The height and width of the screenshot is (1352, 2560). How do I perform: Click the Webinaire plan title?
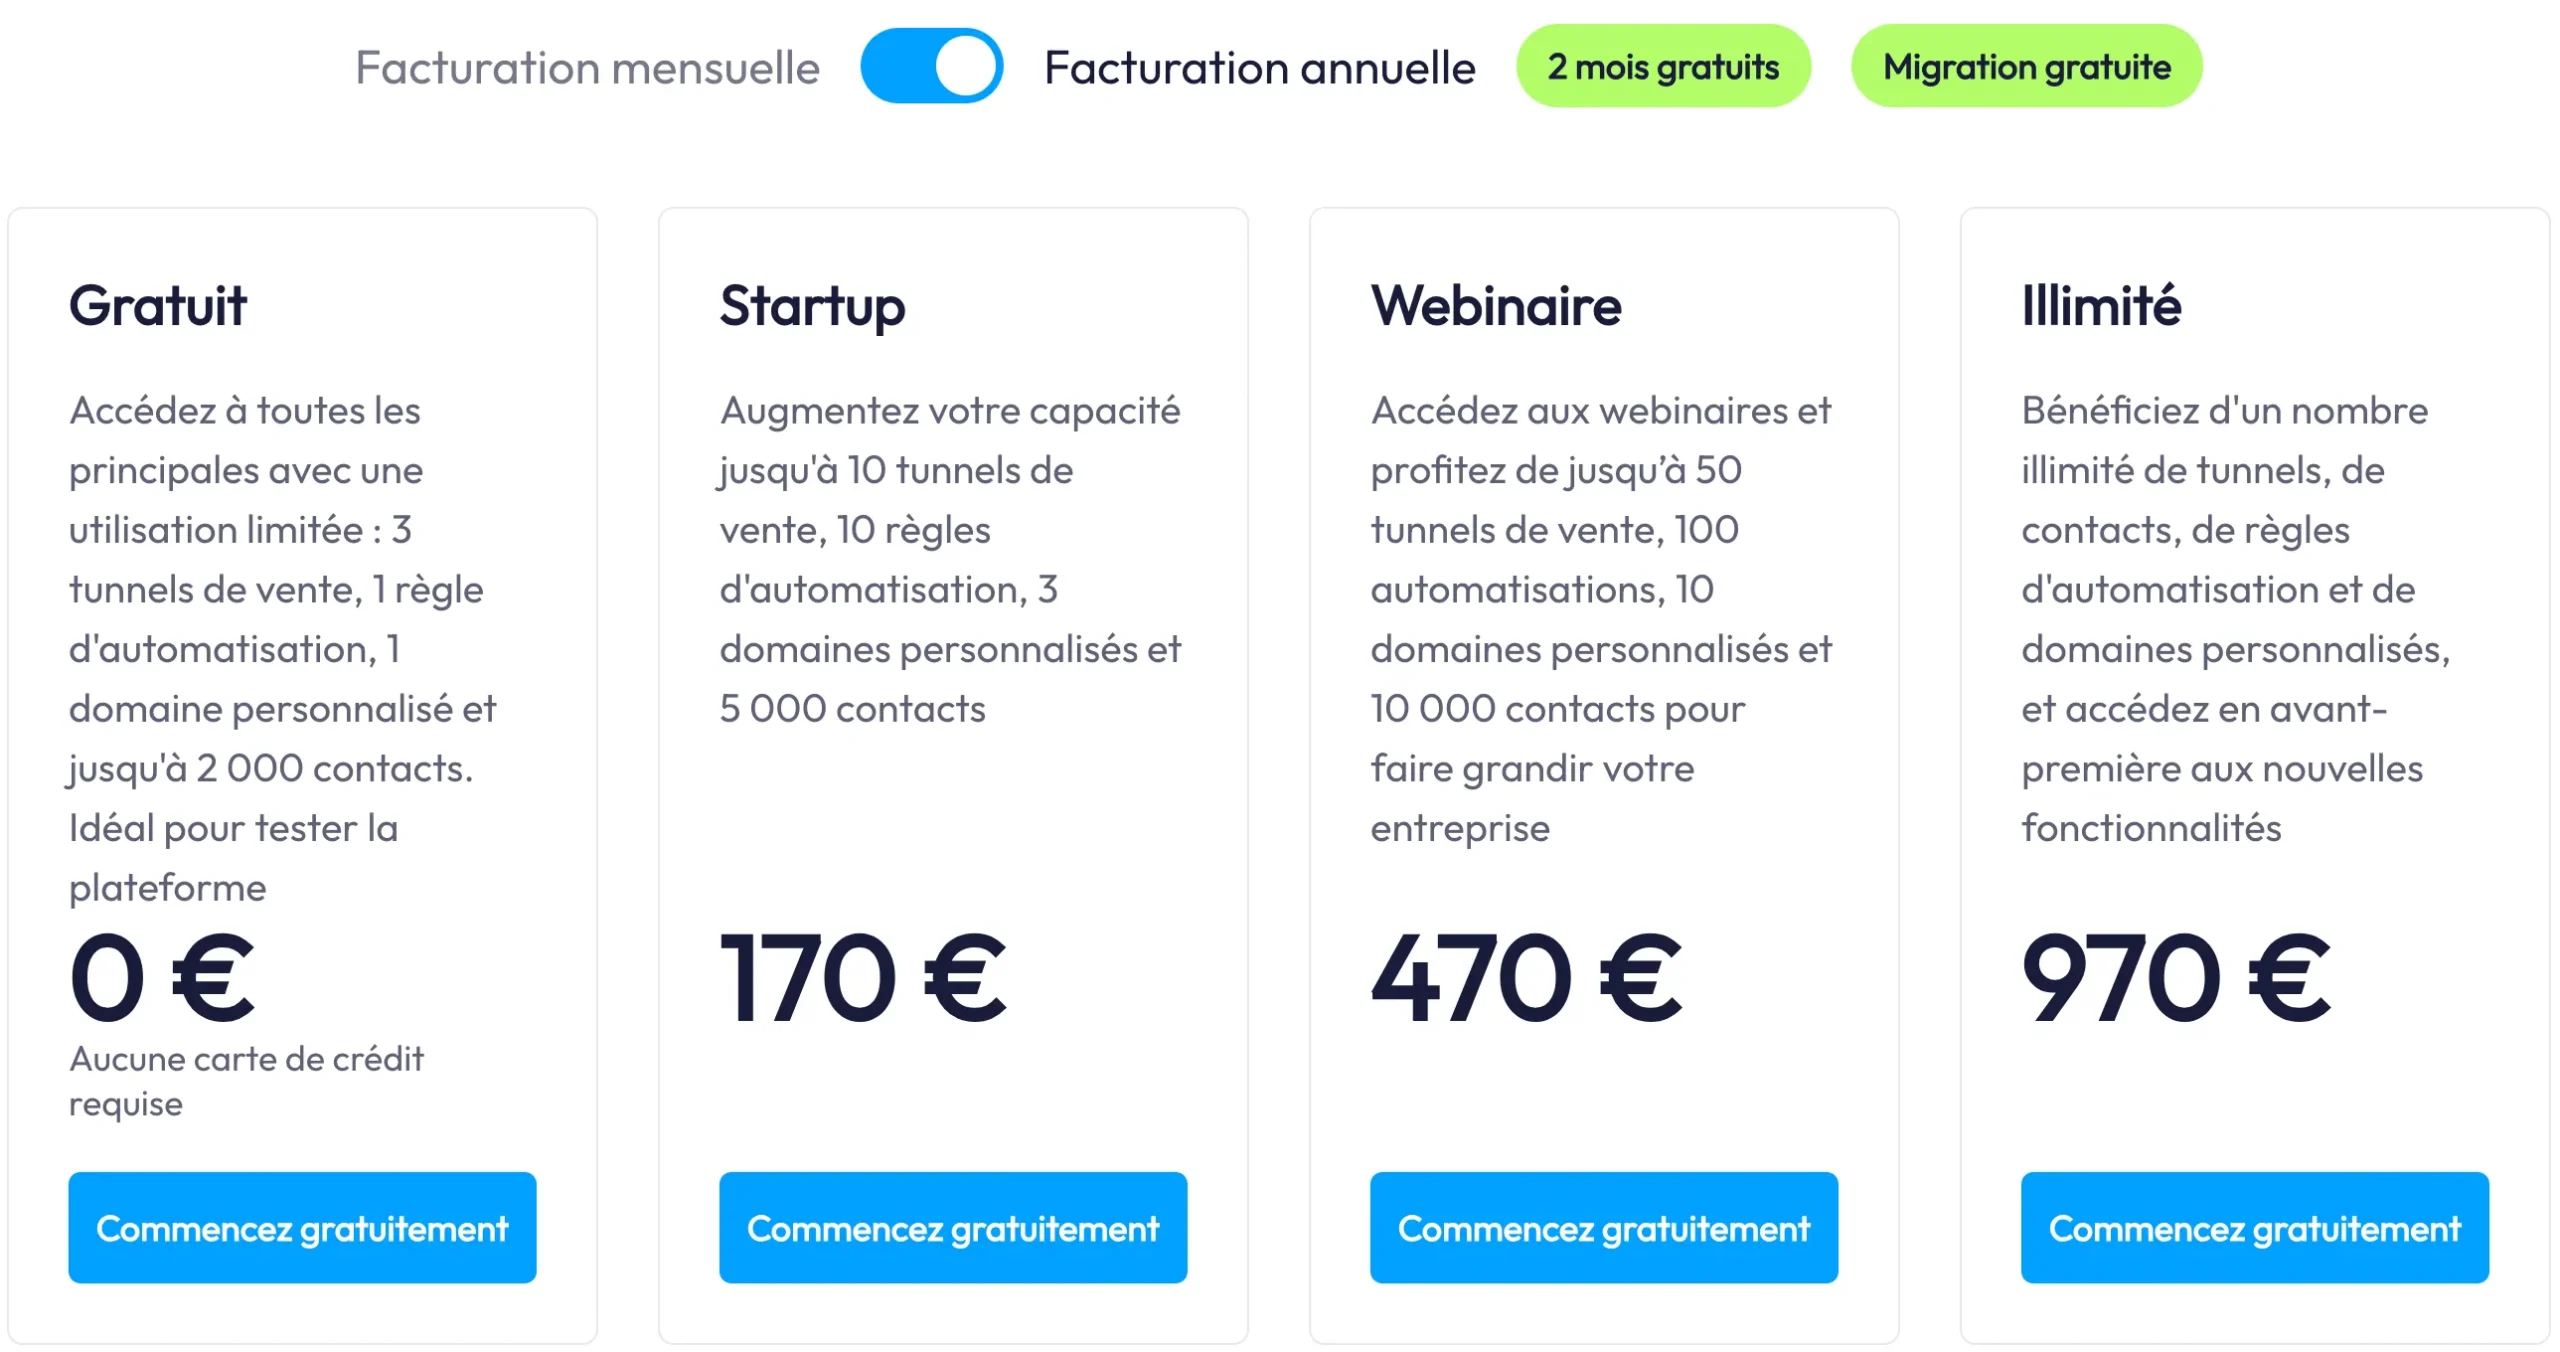[x=1496, y=306]
